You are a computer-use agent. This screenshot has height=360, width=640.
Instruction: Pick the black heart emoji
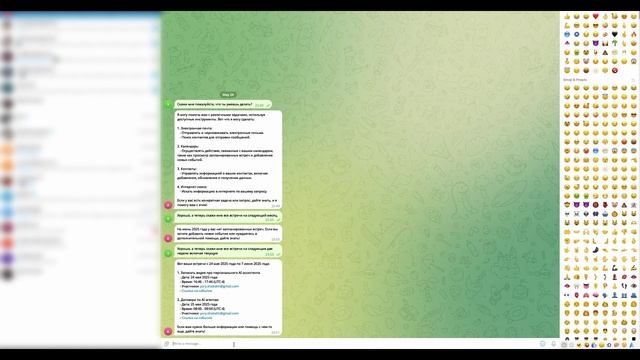tap(615, 34)
